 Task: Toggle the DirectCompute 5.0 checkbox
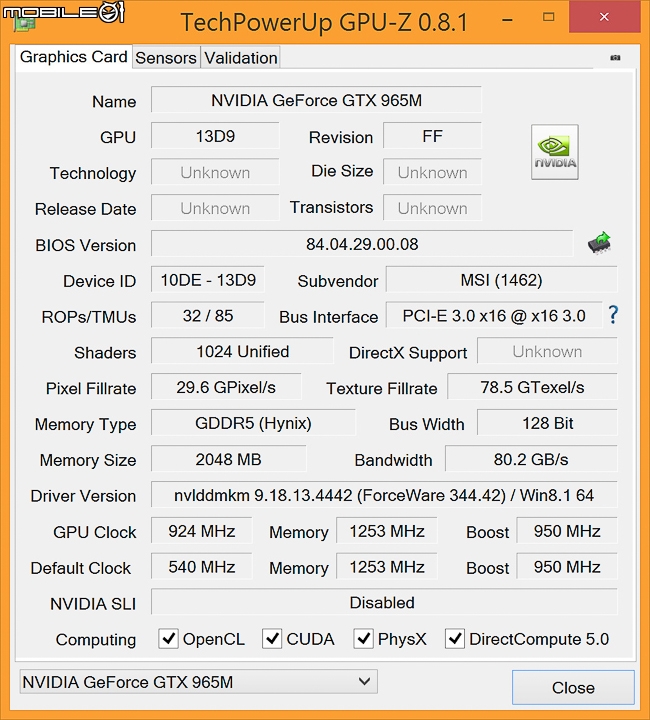point(454,638)
